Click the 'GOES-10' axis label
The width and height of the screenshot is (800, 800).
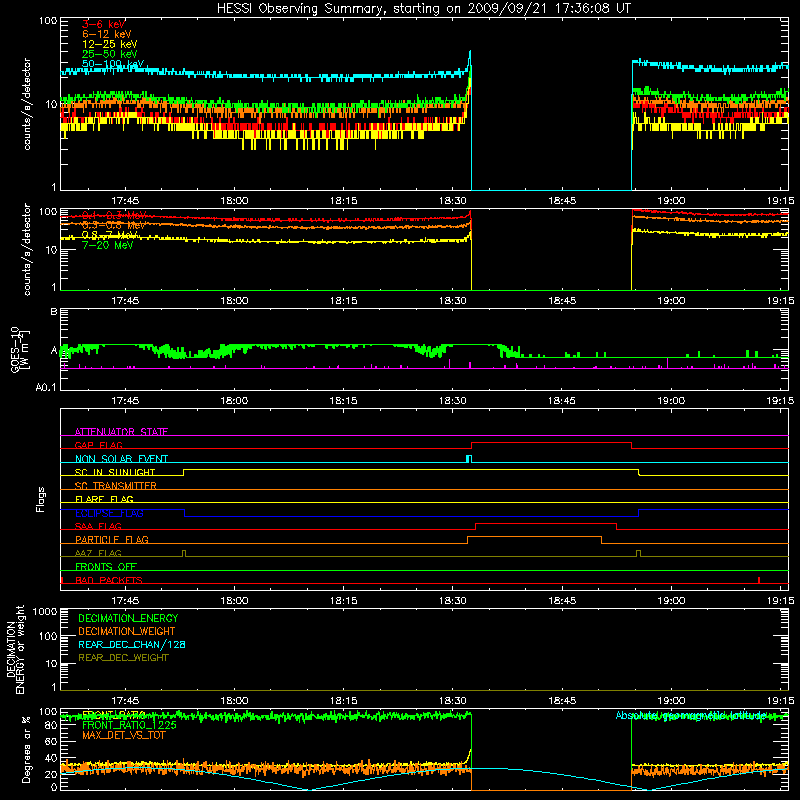pyautogui.click(x=15, y=349)
